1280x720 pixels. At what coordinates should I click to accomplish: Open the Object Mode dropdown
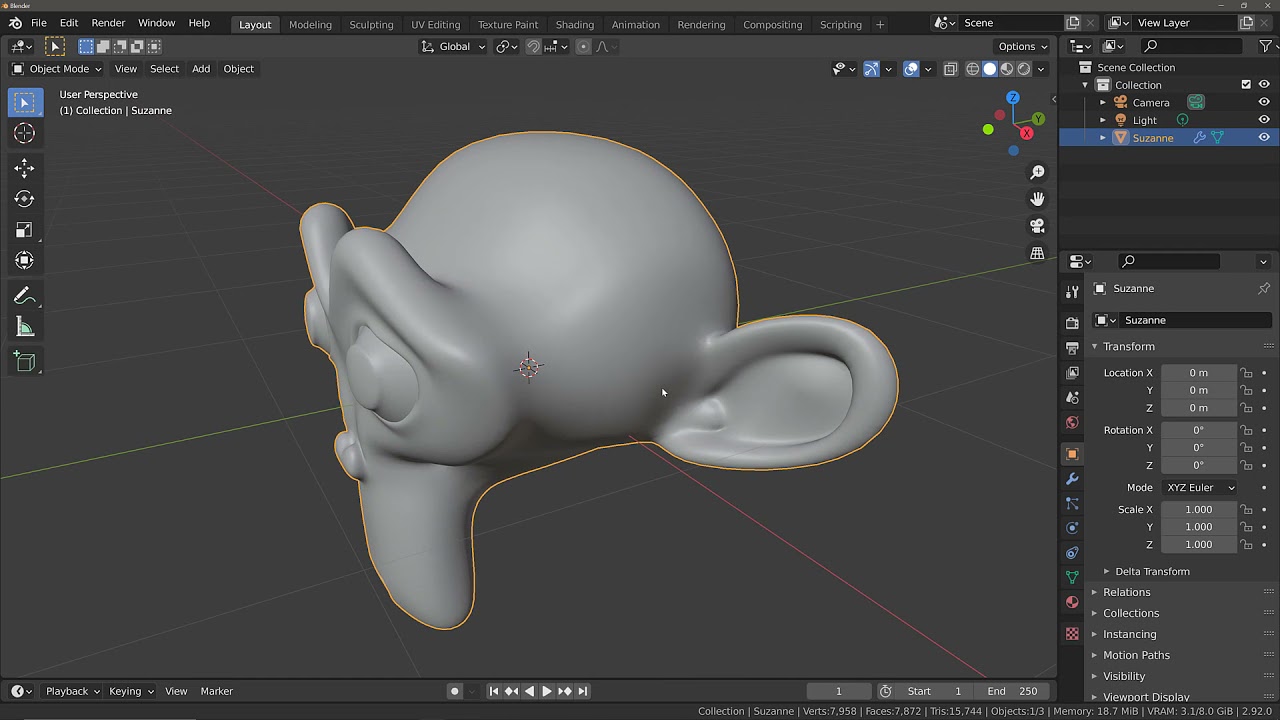56,68
